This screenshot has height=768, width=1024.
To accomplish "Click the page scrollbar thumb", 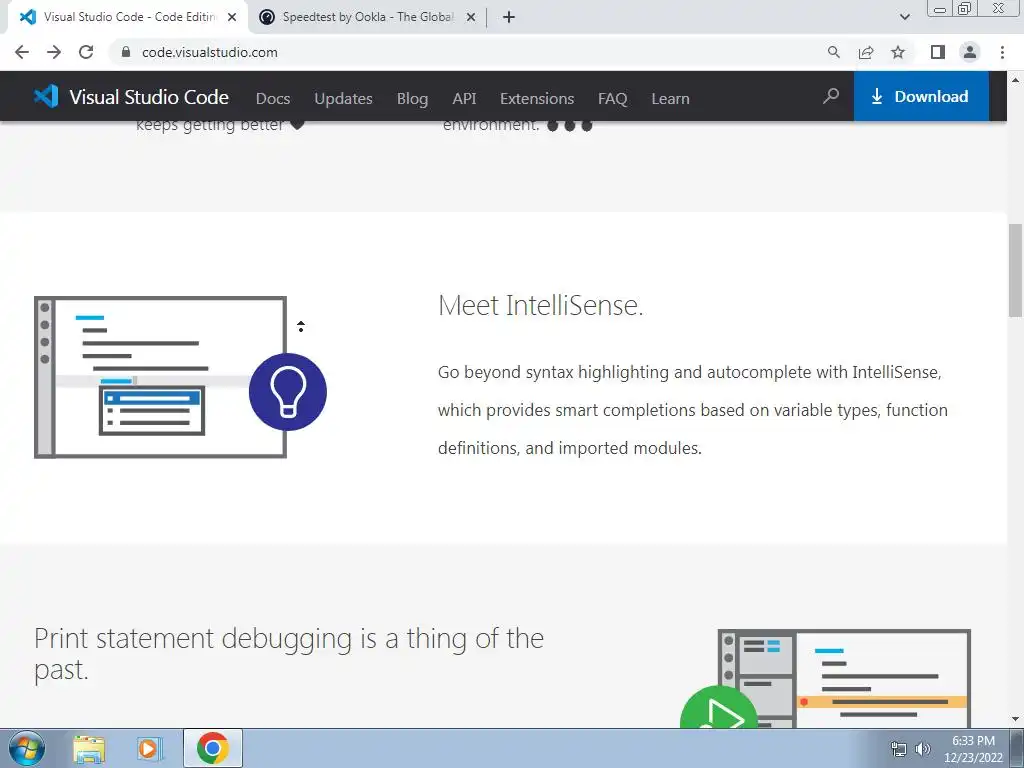I will click(x=1016, y=270).
